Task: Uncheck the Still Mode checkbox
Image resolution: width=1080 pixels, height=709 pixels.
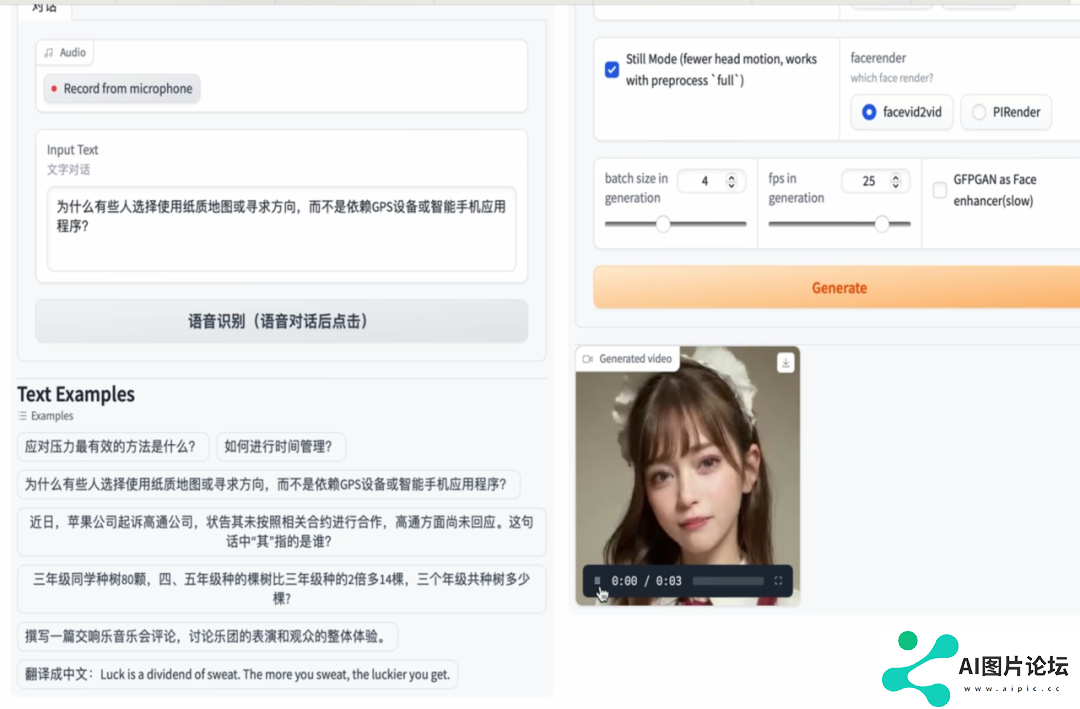Action: pyautogui.click(x=612, y=70)
